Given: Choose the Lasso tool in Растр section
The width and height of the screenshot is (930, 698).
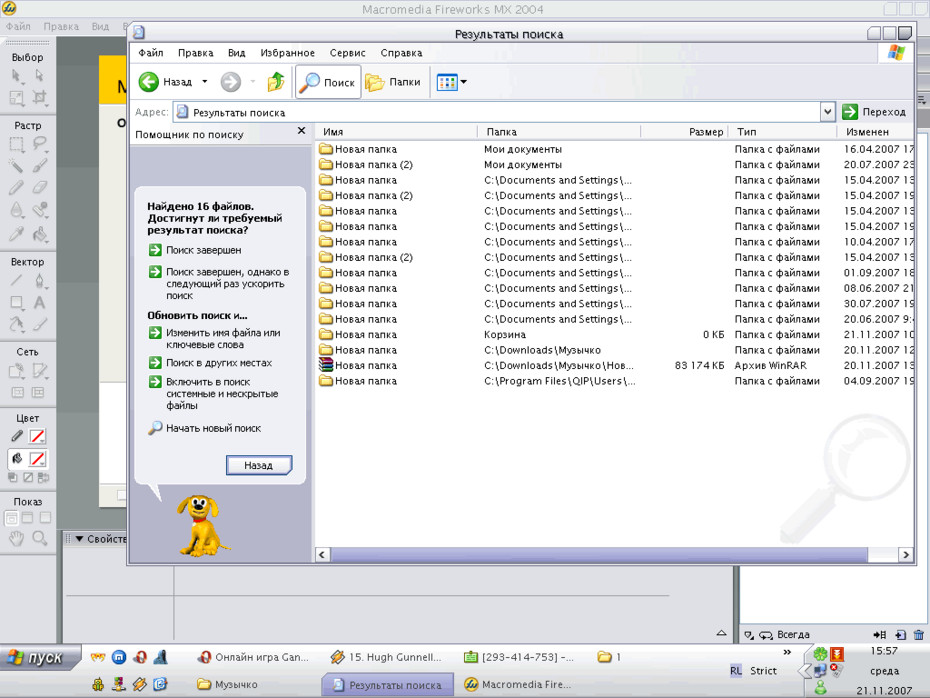Looking at the screenshot, I should (39, 144).
